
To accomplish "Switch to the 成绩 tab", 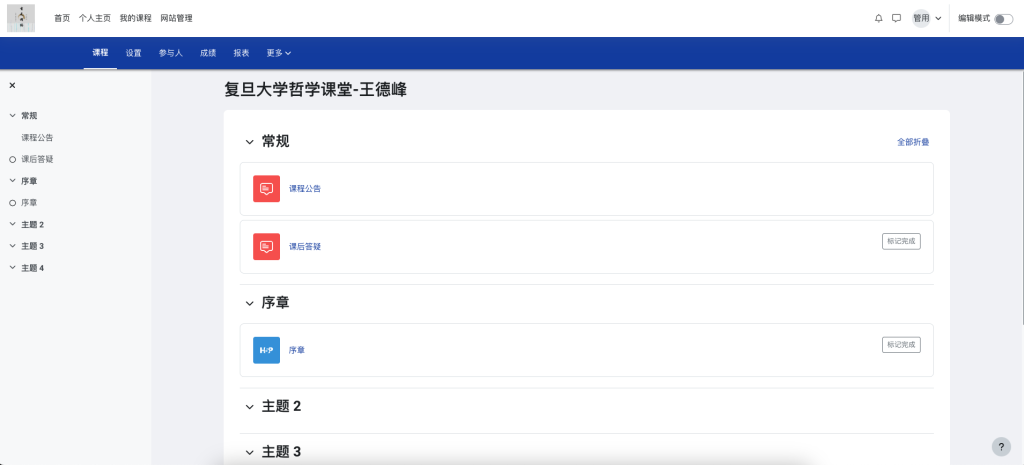I will click(208, 53).
